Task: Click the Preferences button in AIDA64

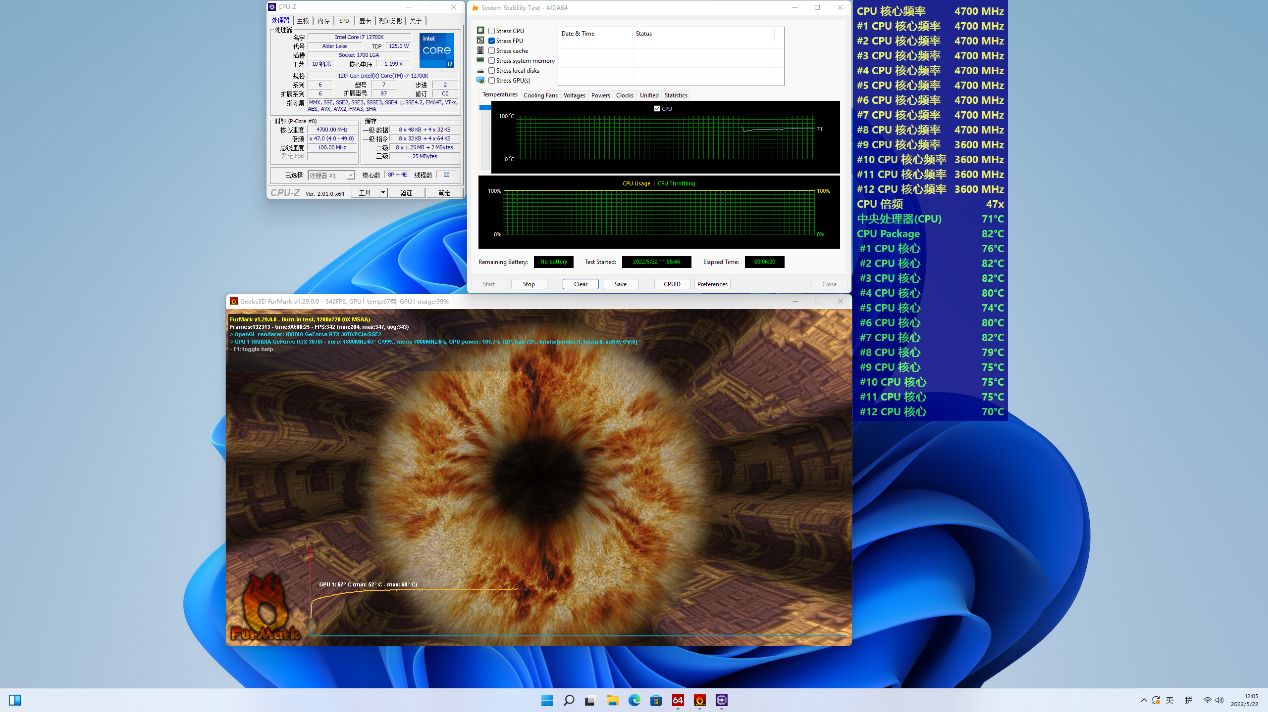Action: tap(712, 284)
